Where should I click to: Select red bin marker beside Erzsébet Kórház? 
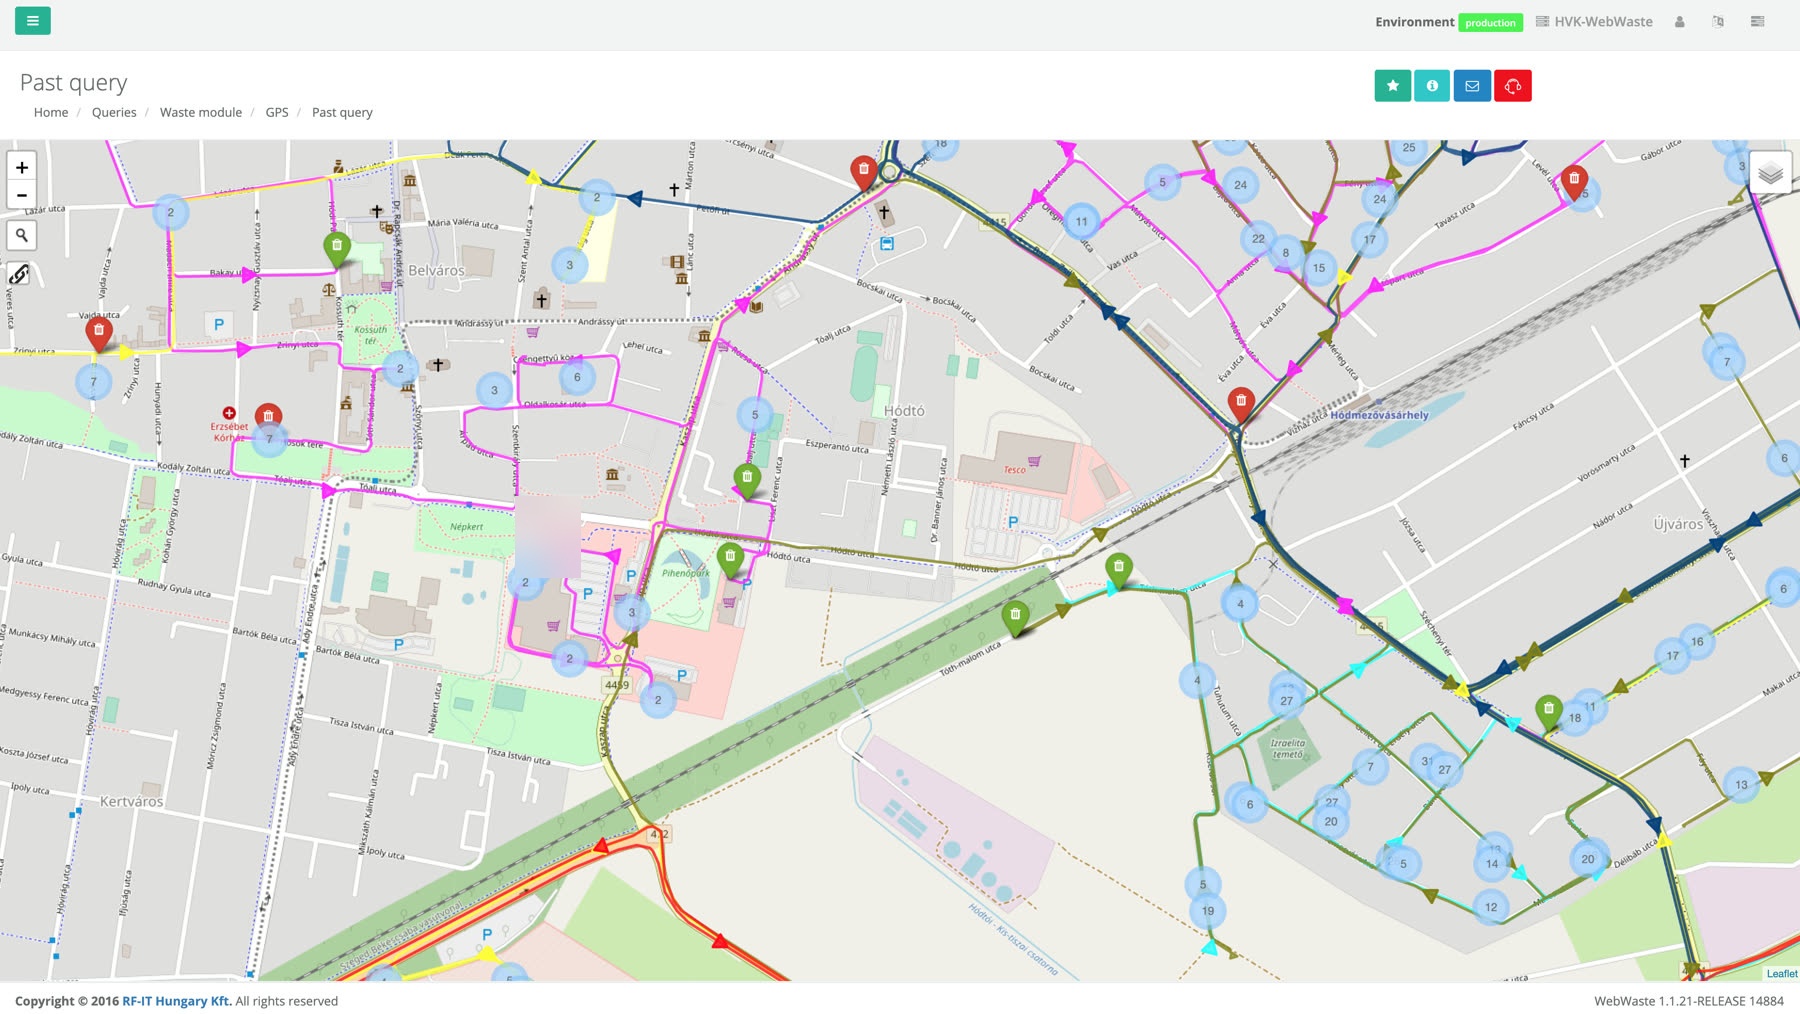pos(268,418)
